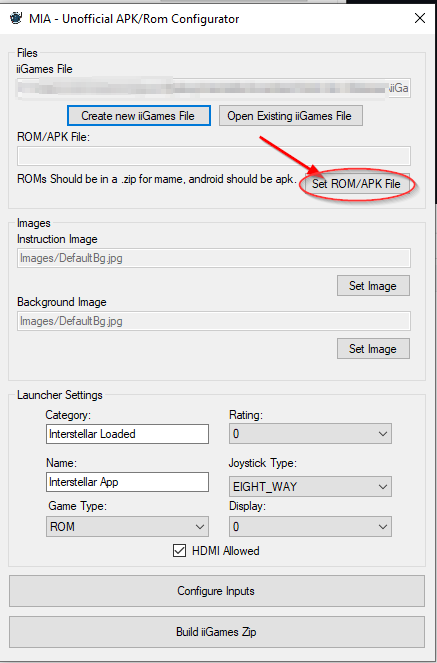Screen dimensions: 437x663
Task: Click the 'ROM/APK File:' label
Action: (53, 137)
